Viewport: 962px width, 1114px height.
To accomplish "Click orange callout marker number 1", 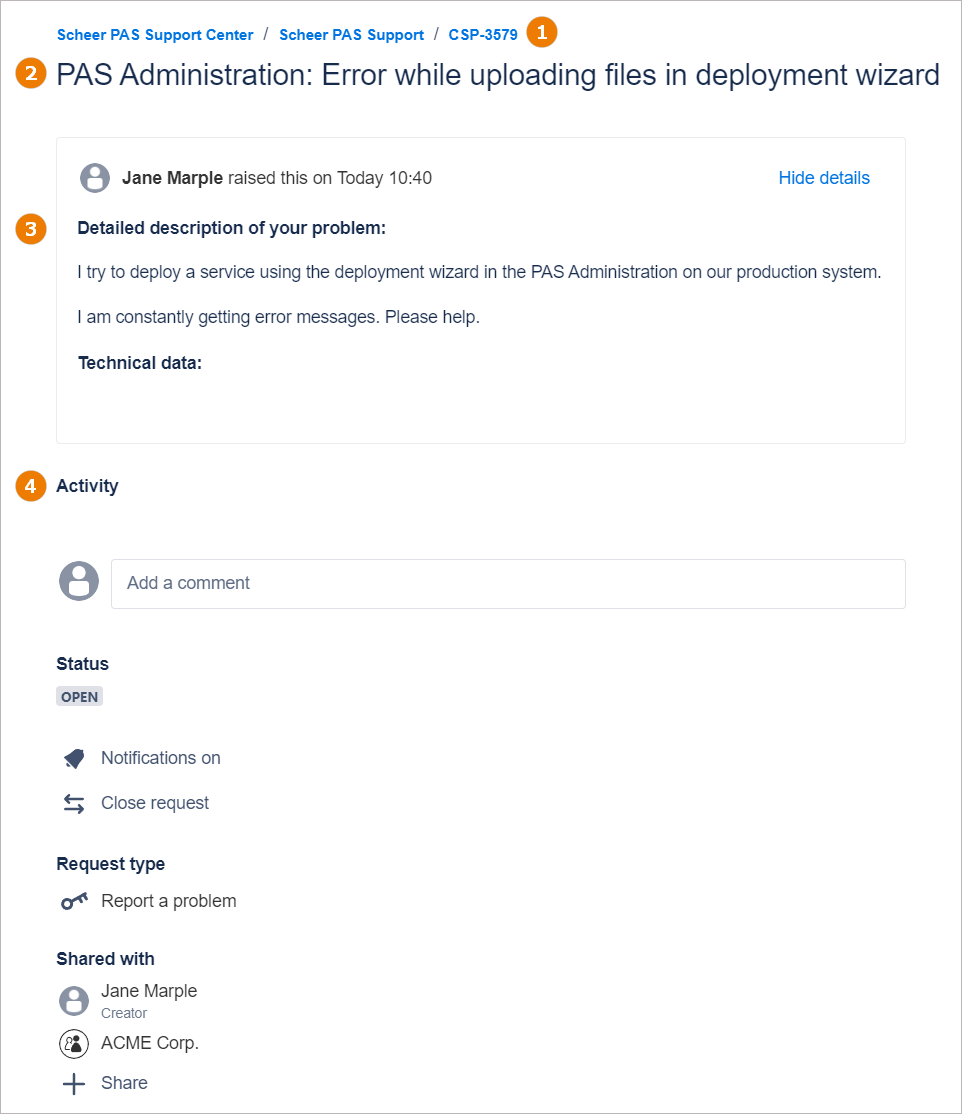I will (542, 32).
